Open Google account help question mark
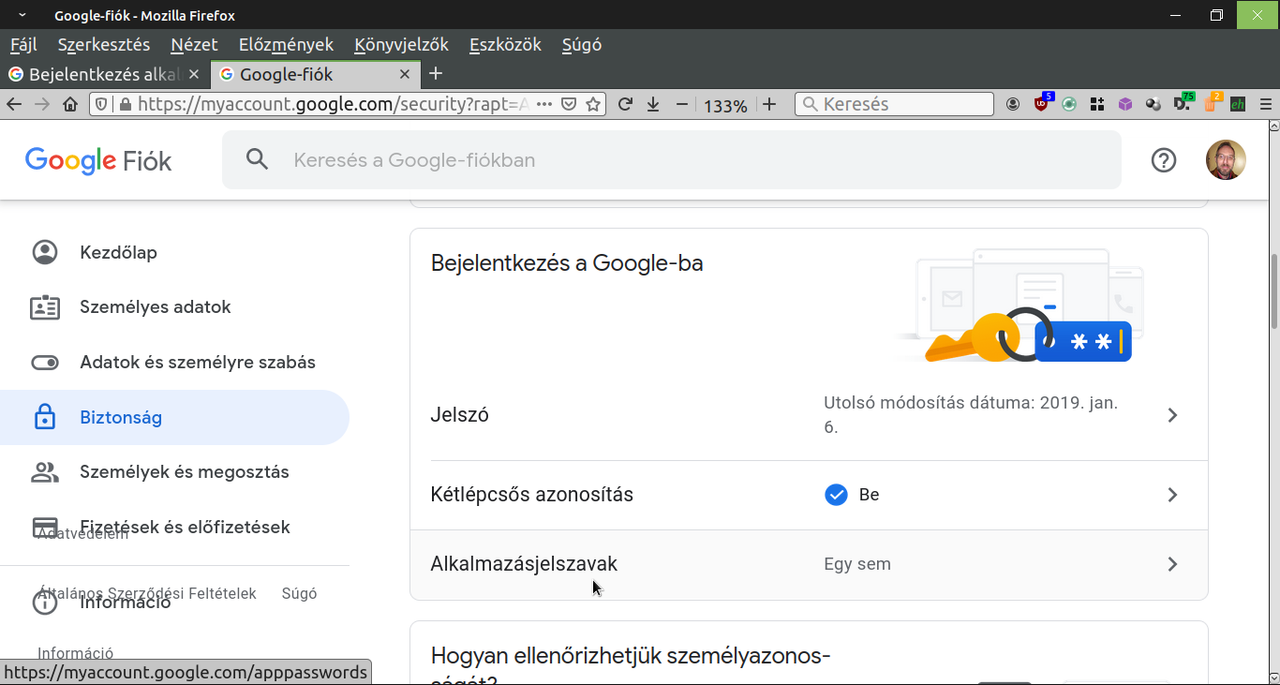The height and width of the screenshot is (685, 1280). click(1163, 160)
